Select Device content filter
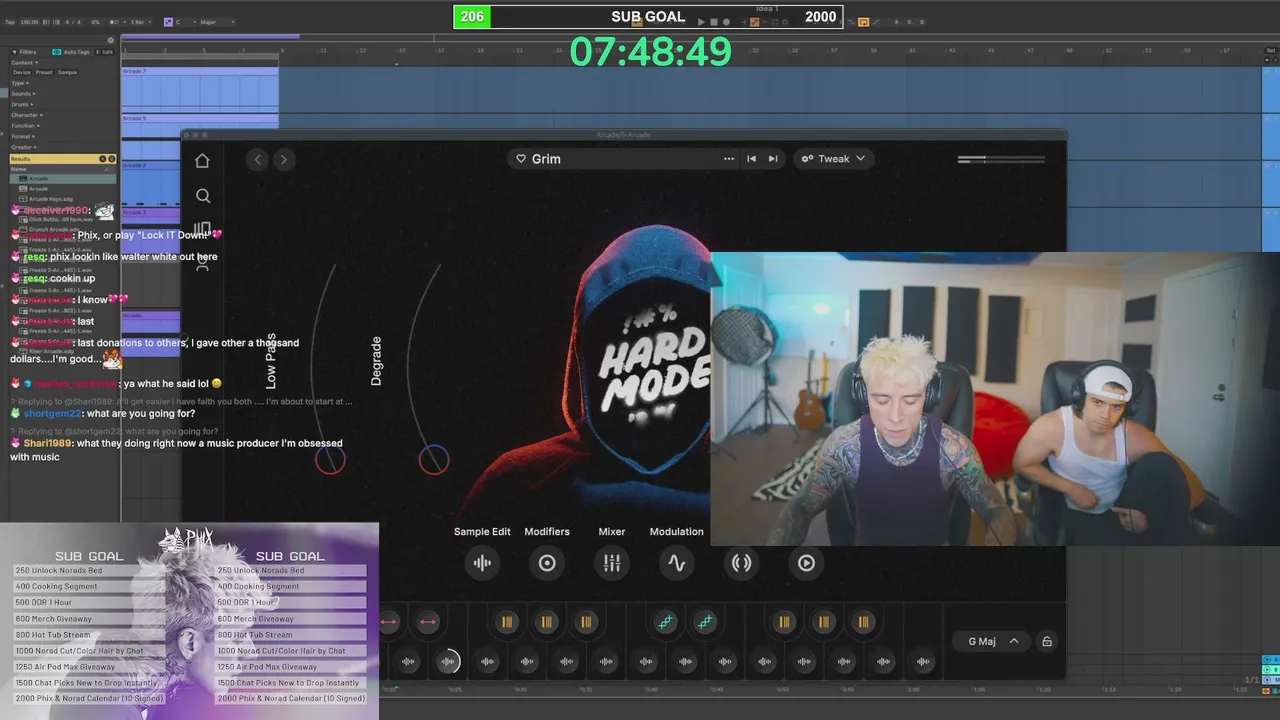This screenshot has width=1280, height=720. (22, 73)
